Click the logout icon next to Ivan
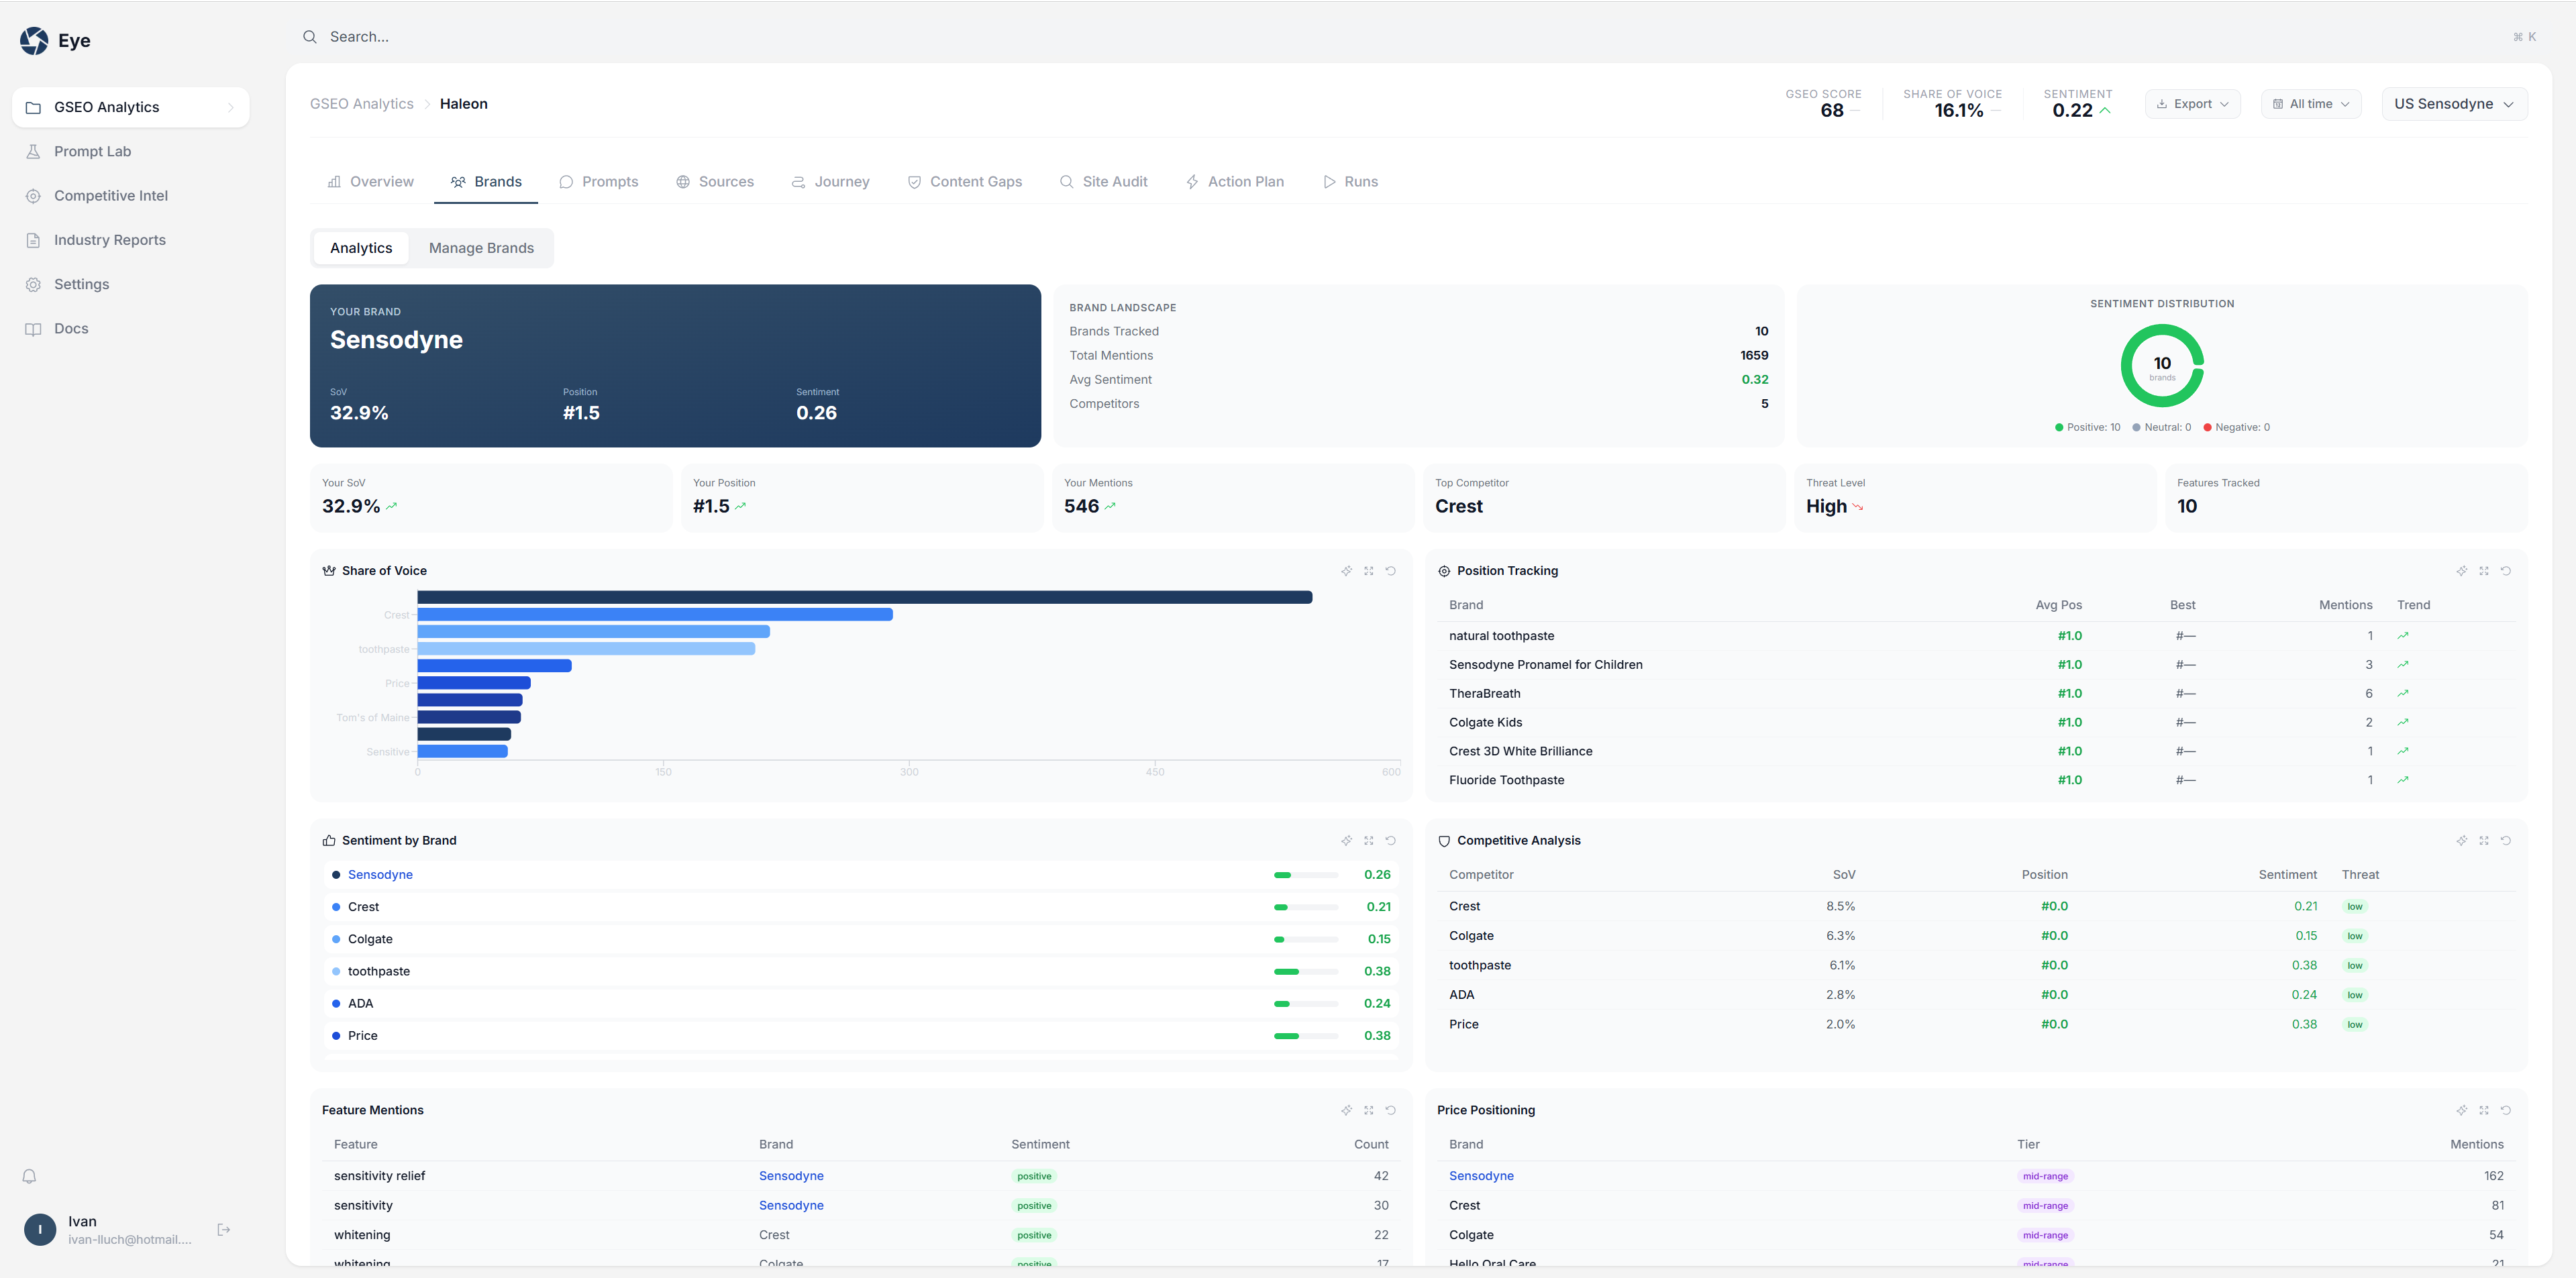The width and height of the screenshot is (2576, 1278). [x=224, y=1230]
